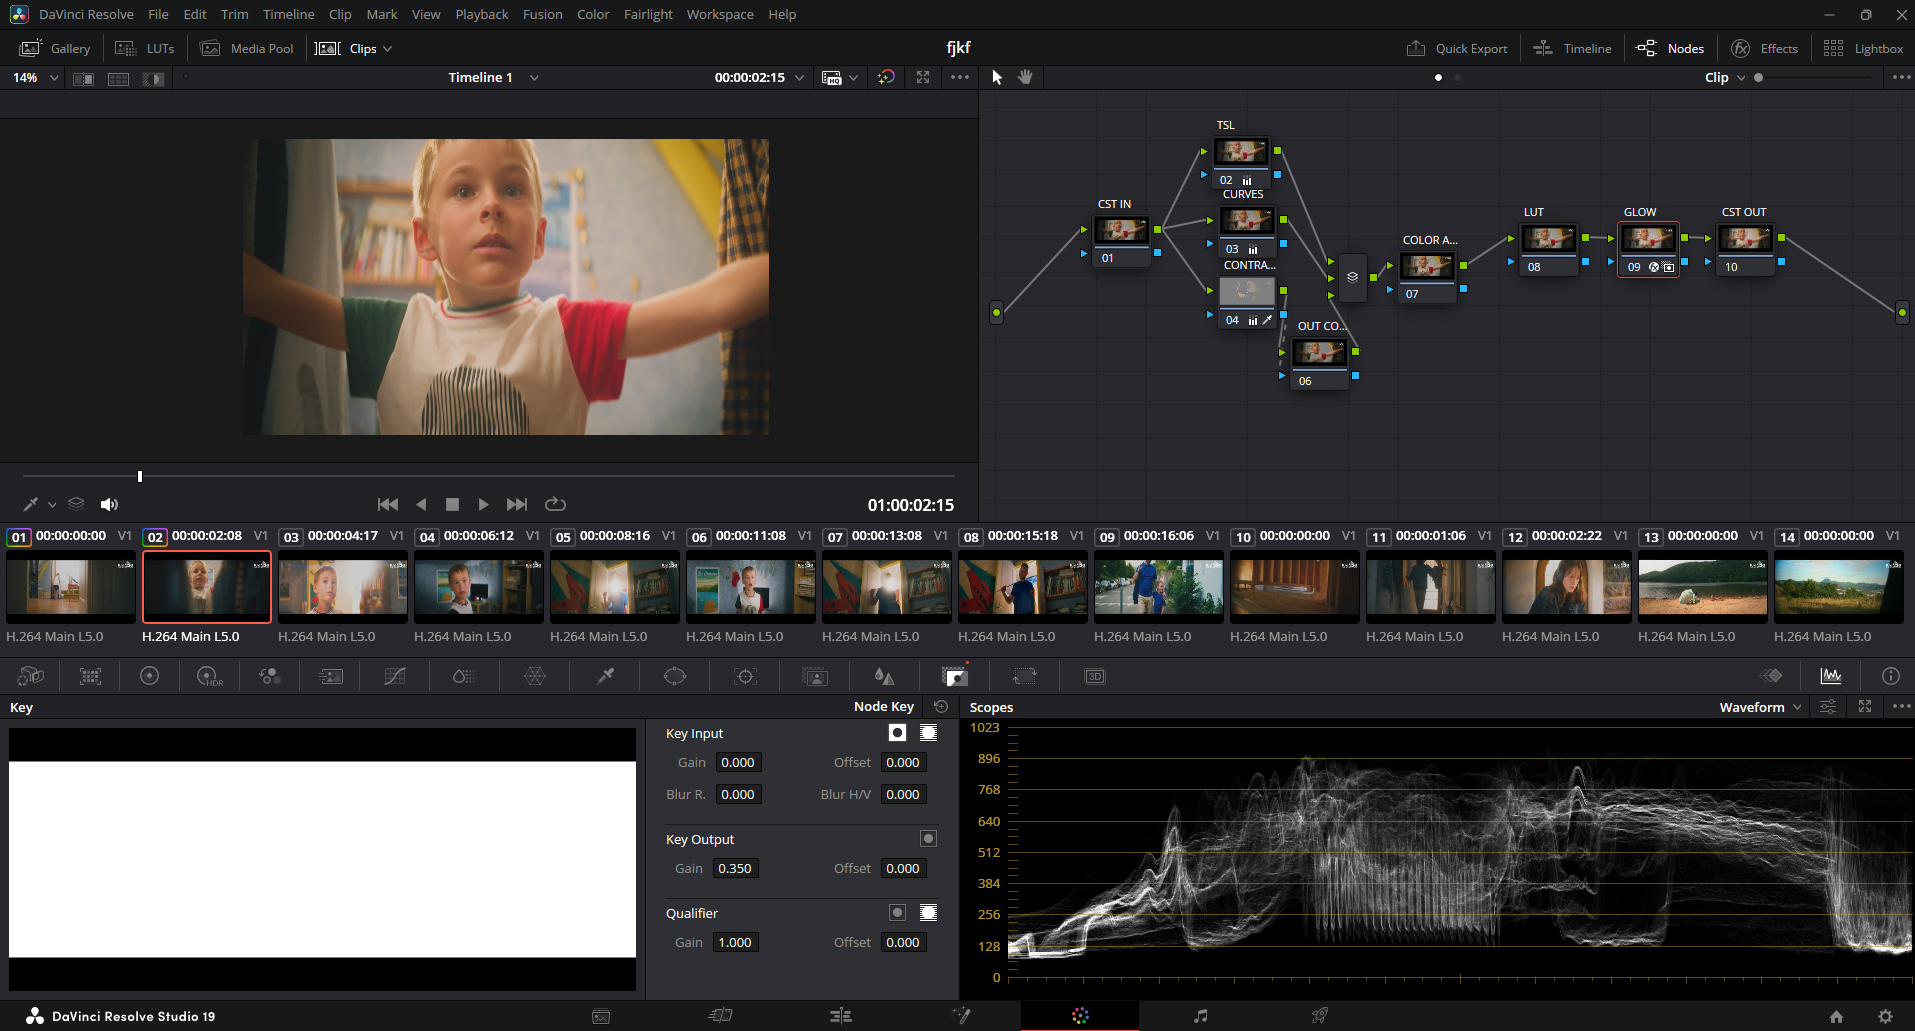The height and width of the screenshot is (1031, 1915).
Task: Open the Power Window palette
Action: (675, 677)
